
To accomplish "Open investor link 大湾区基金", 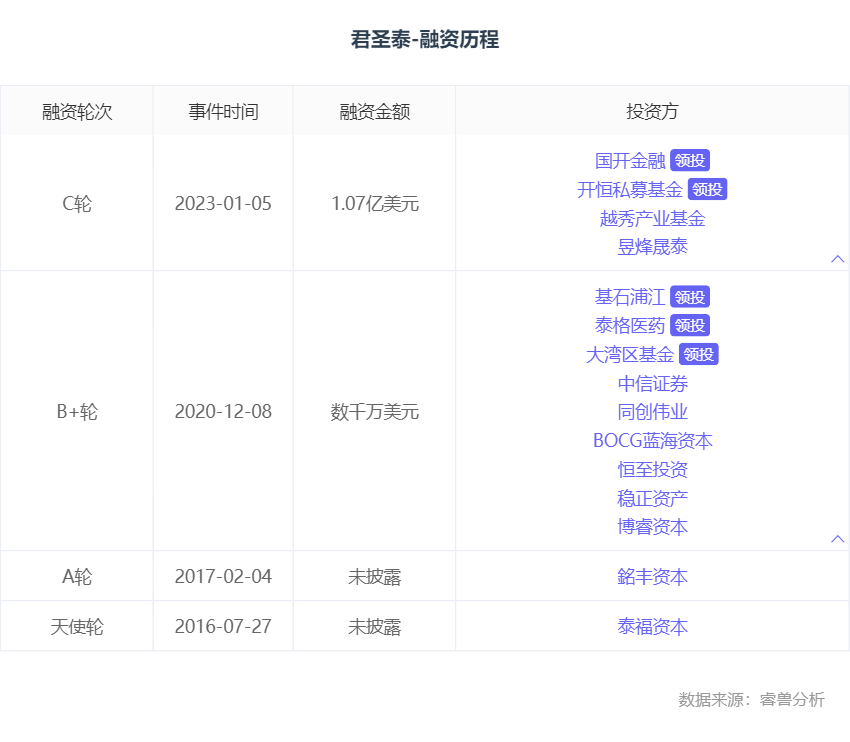I will click(630, 355).
